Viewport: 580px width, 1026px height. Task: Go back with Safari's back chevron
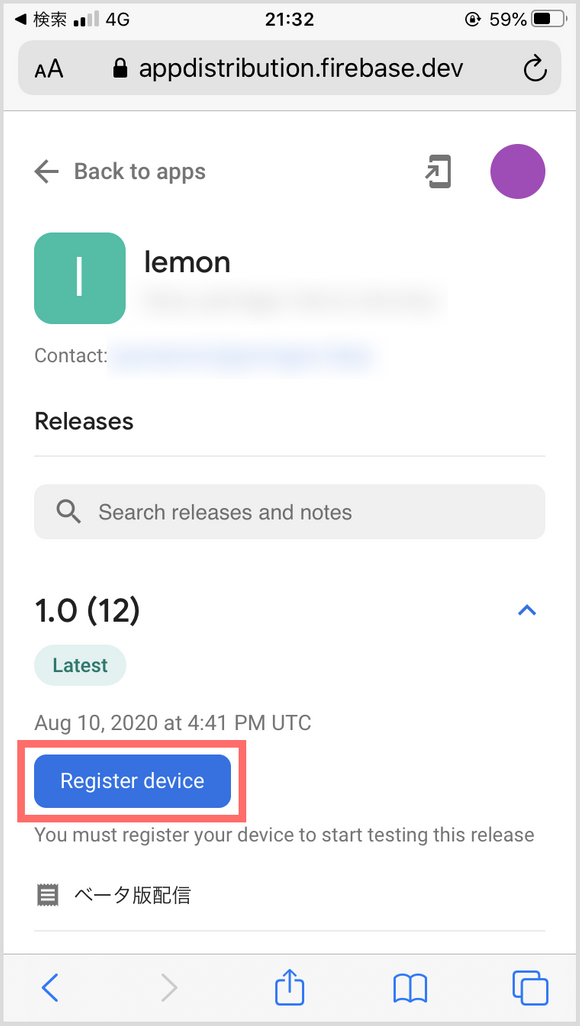click(x=50, y=987)
